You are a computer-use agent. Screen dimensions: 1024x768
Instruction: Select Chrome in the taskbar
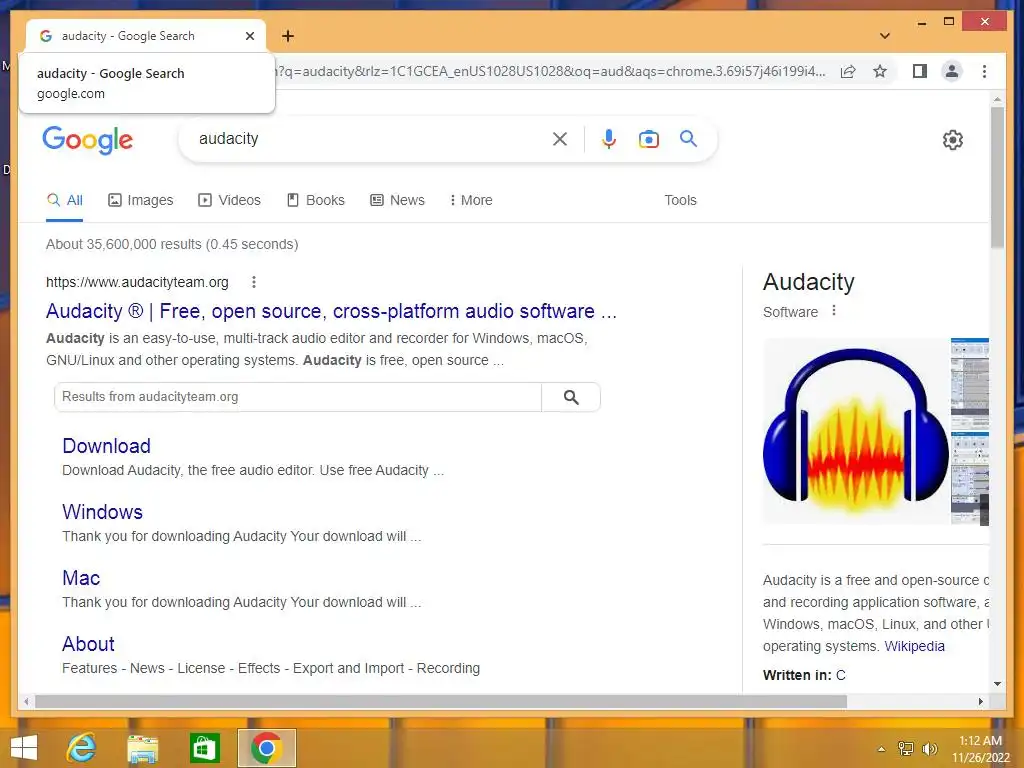click(x=266, y=748)
